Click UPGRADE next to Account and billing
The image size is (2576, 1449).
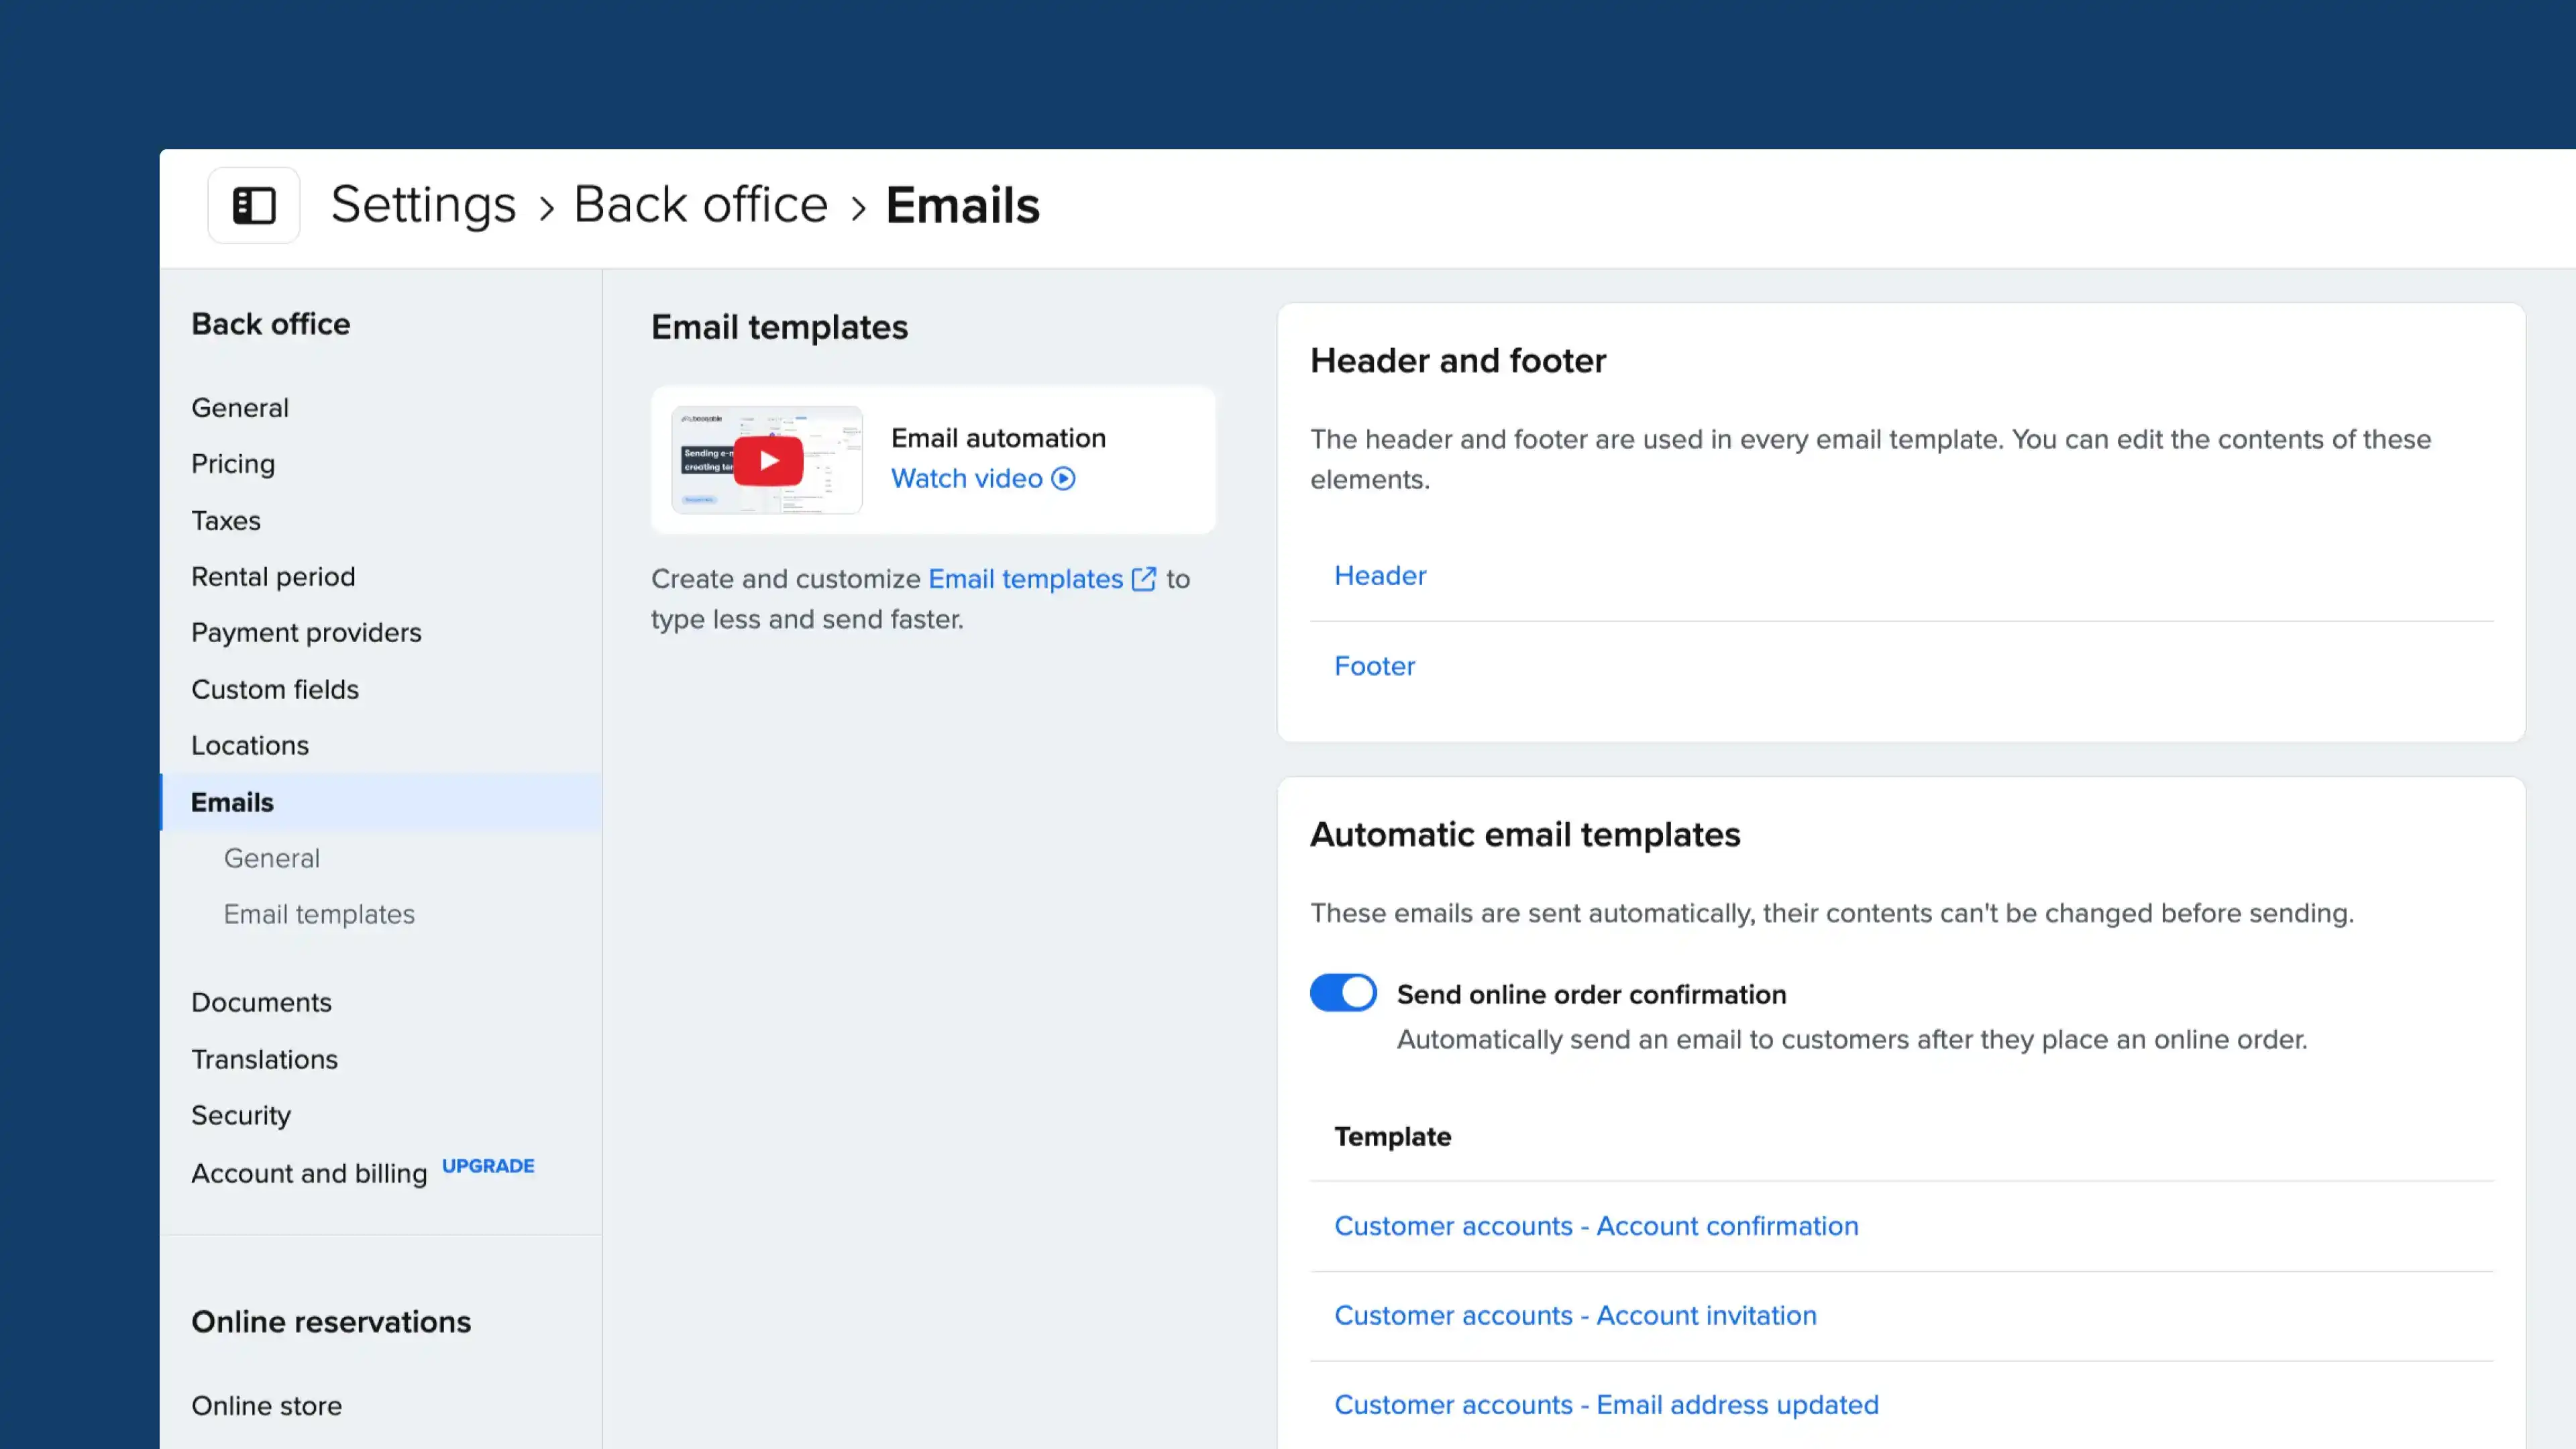(x=487, y=1166)
